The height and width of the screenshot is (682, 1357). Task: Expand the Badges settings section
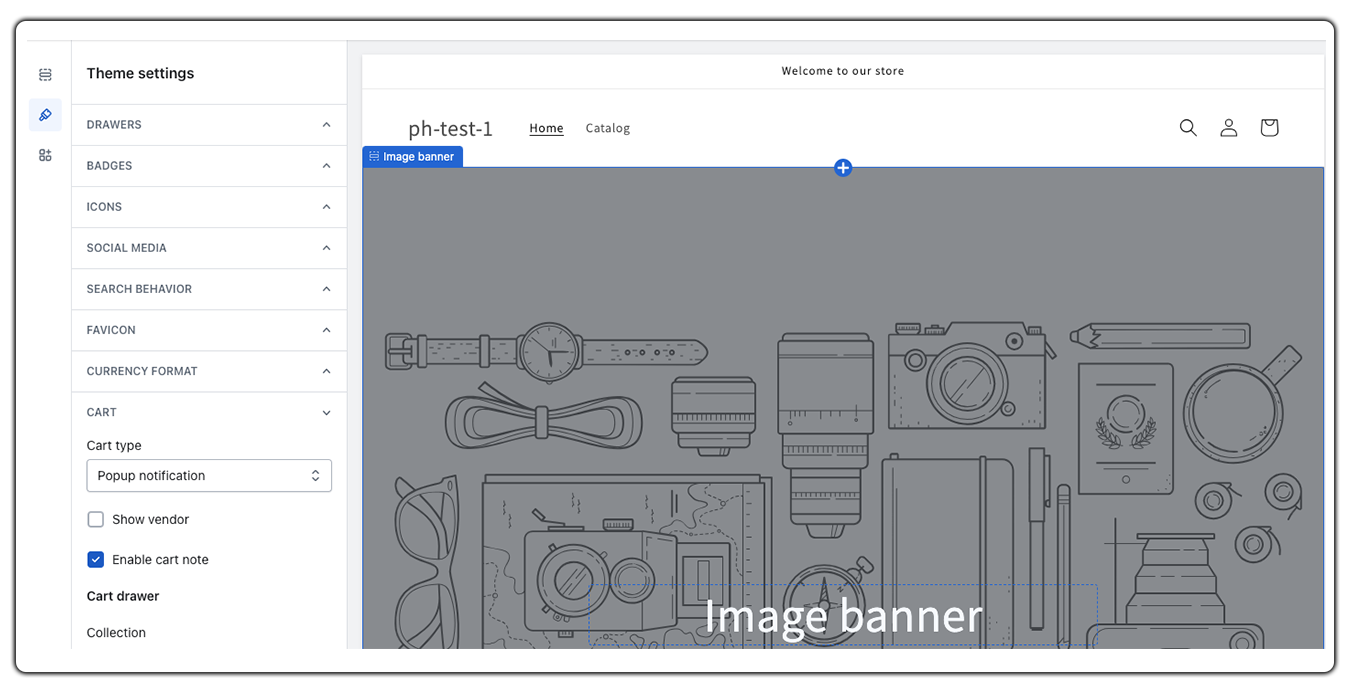pyautogui.click(x=209, y=166)
